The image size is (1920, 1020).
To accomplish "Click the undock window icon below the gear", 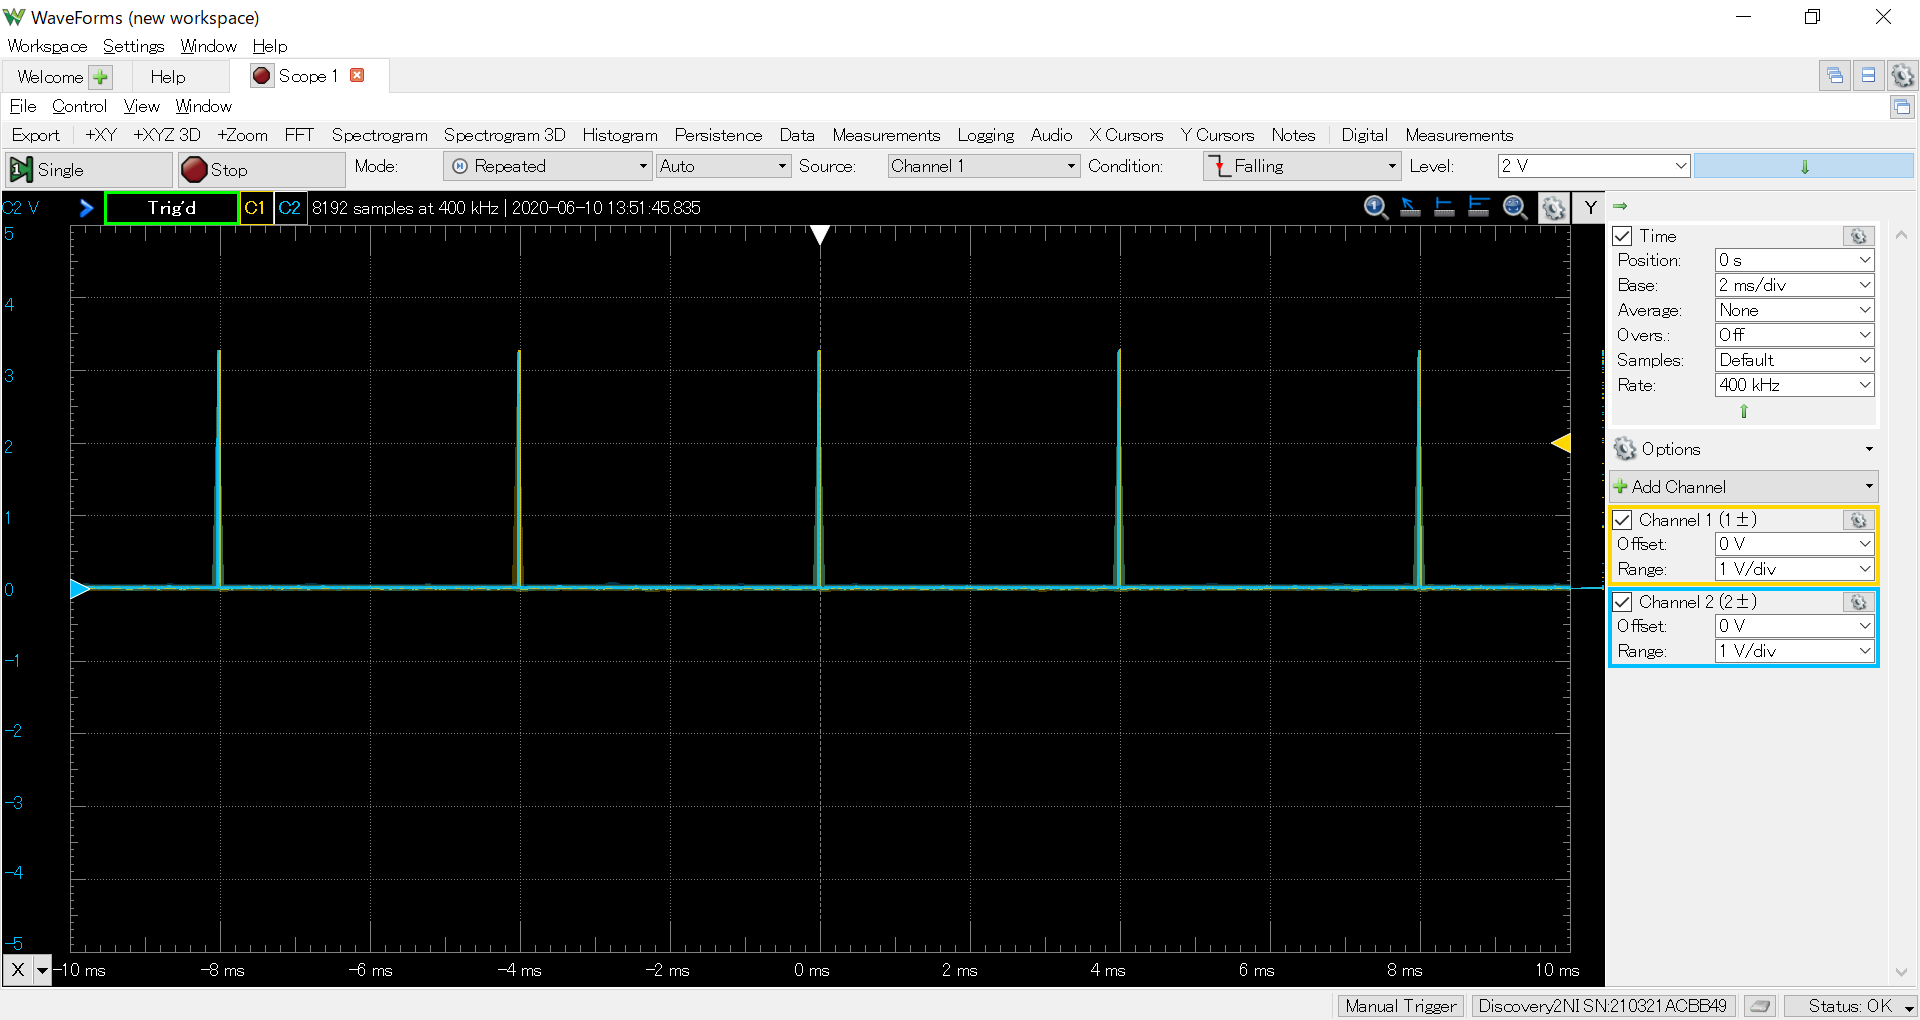I will 1902,106.
